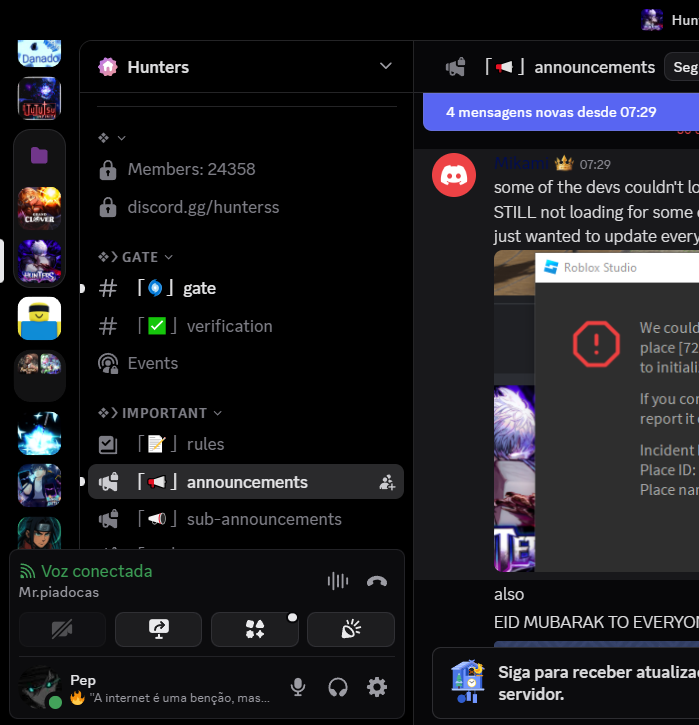Collapse the GATE category

tap(135, 257)
